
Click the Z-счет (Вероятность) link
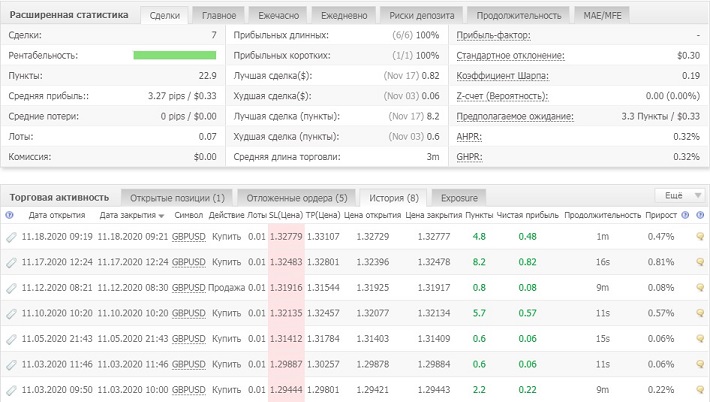(x=502, y=96)
